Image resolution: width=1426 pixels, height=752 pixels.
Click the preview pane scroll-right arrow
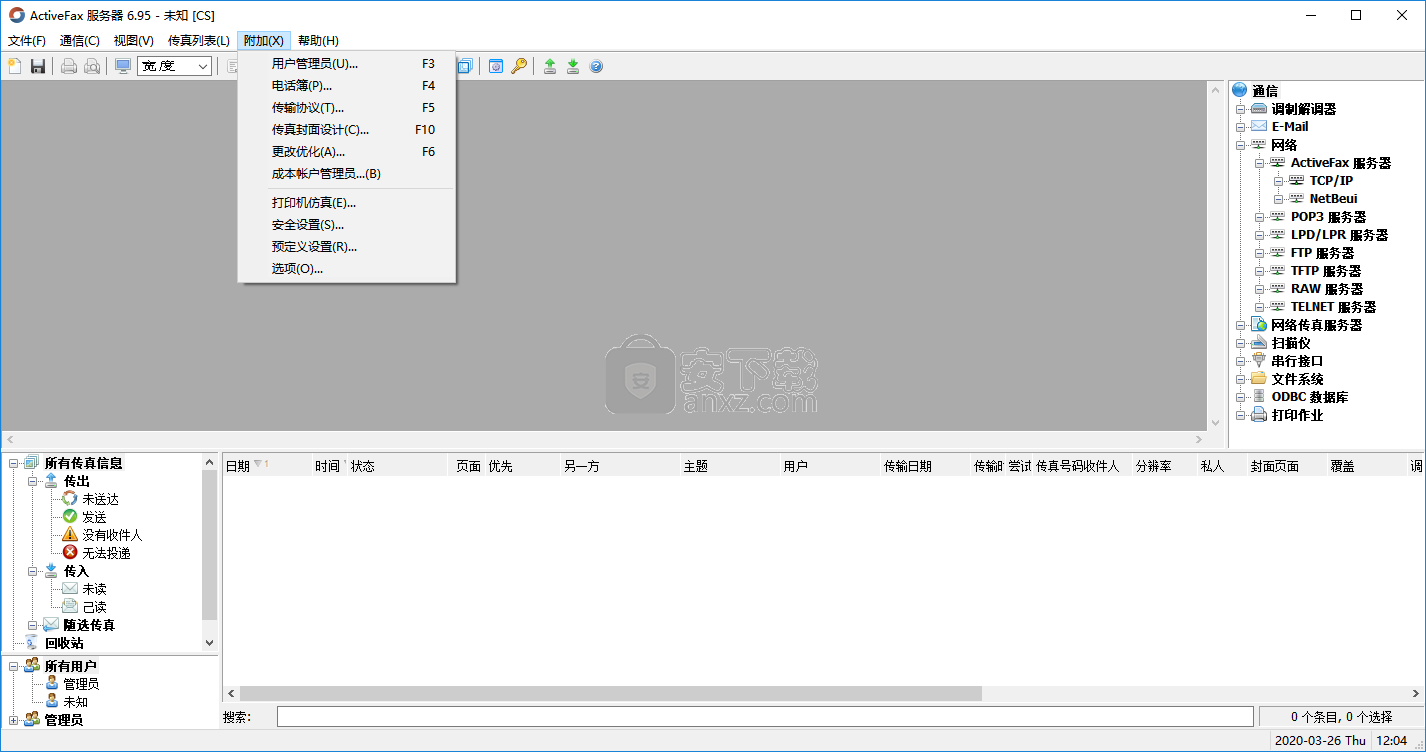pos(1199,439)
